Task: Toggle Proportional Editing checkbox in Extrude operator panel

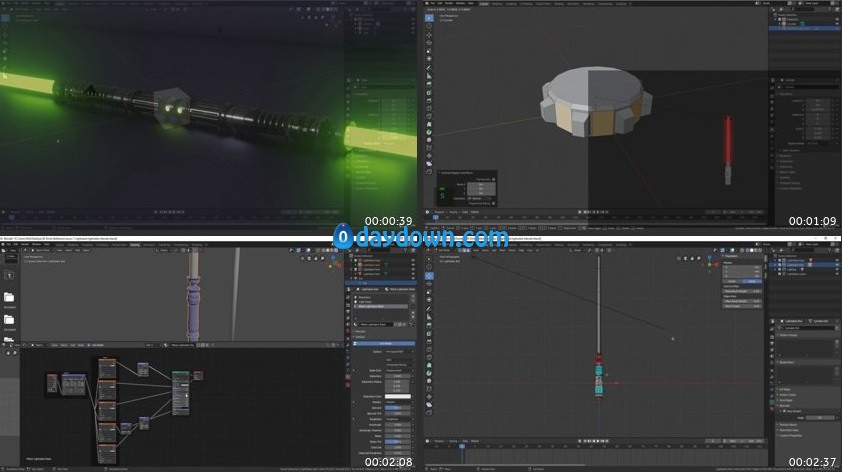Action: pos(493,204)
